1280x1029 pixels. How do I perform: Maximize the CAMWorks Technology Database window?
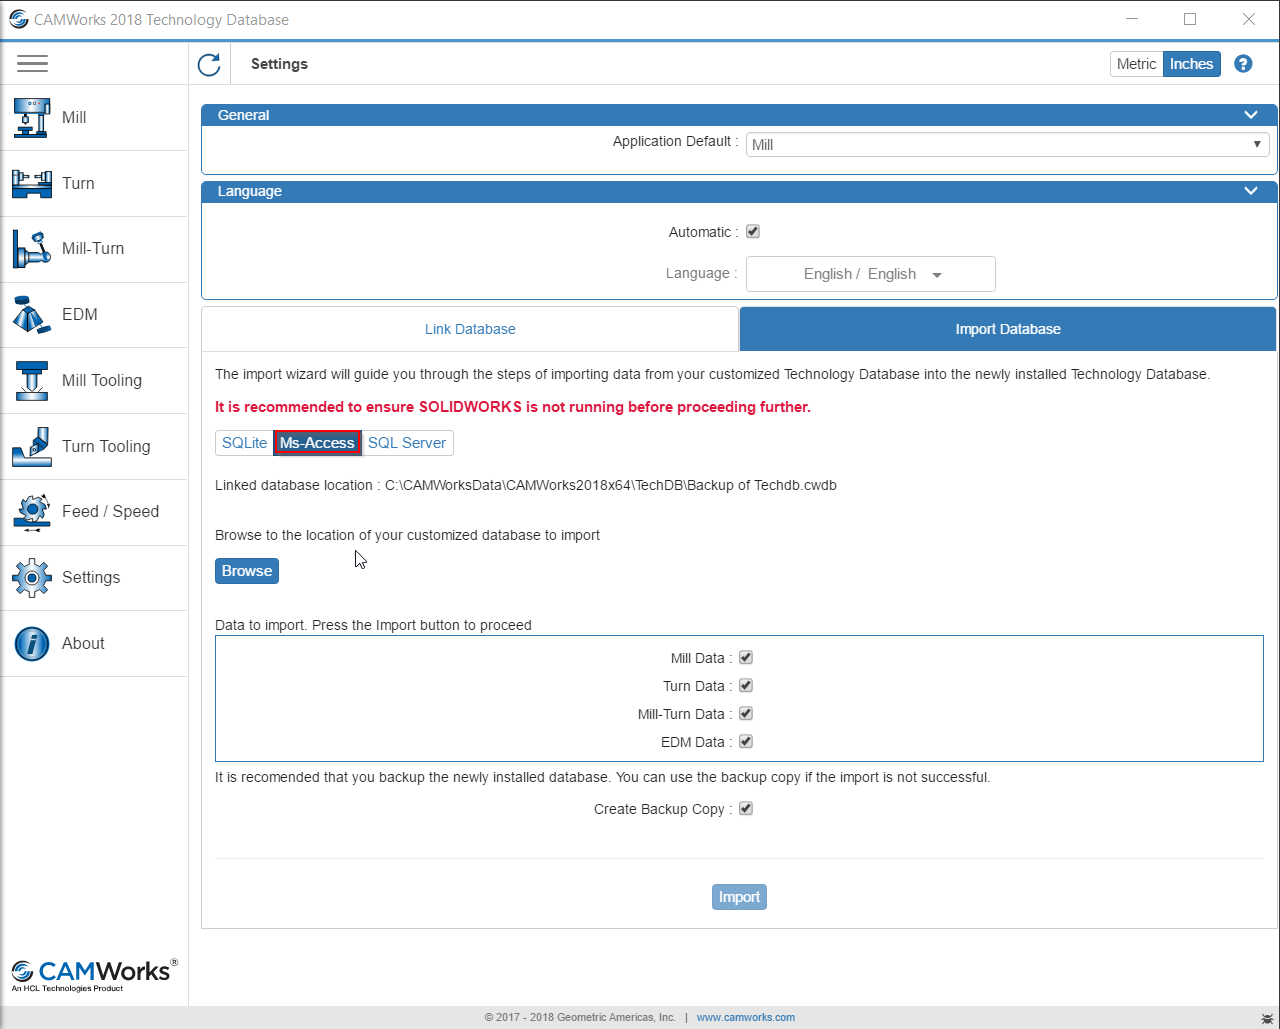click(1190, 19)
